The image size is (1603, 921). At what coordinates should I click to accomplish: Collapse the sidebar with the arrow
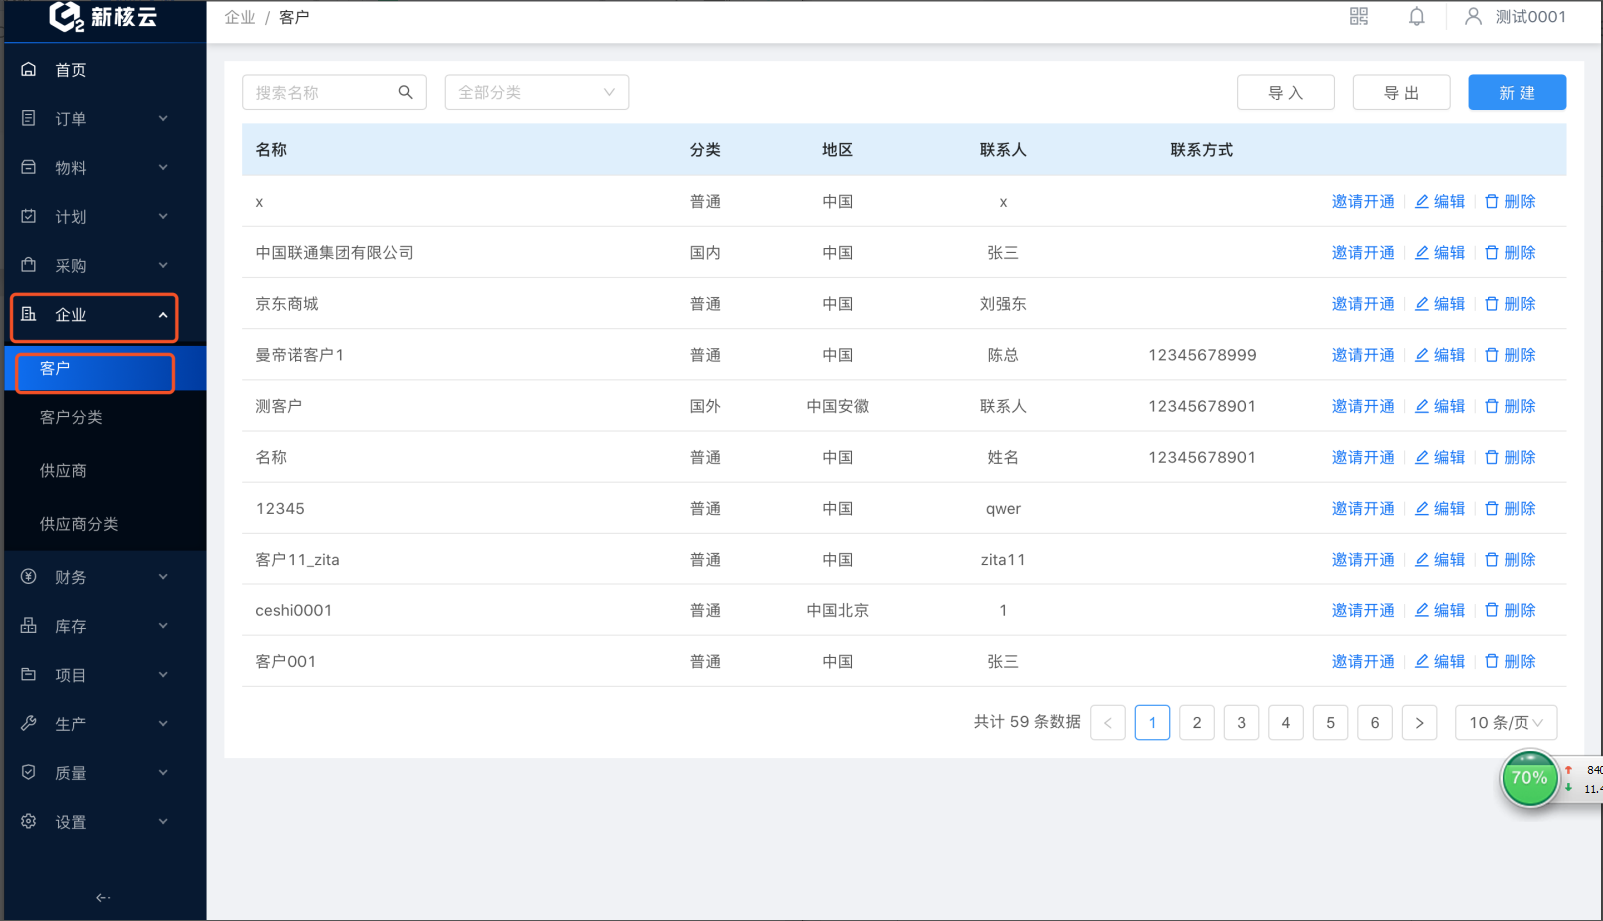point(103,897)
